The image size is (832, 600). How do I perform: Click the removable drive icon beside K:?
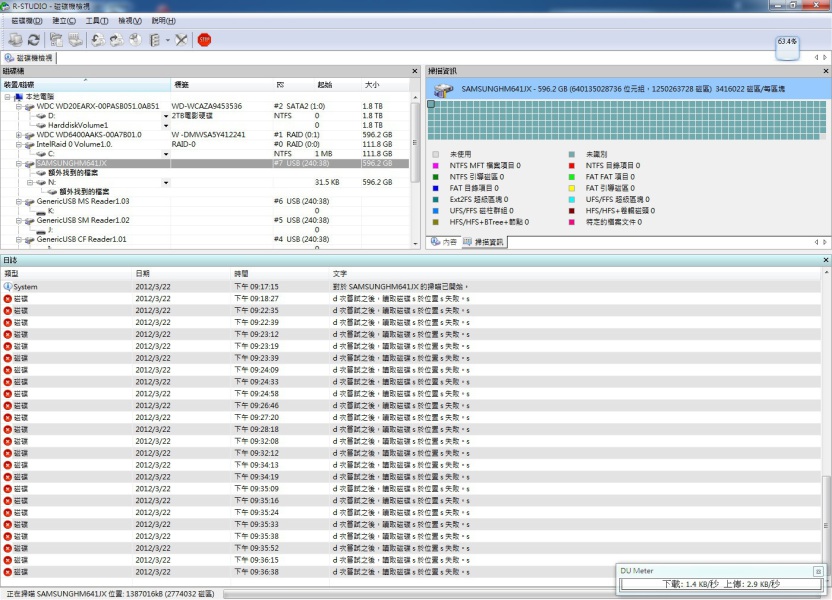pyautogui.click(x=41, y=211)
